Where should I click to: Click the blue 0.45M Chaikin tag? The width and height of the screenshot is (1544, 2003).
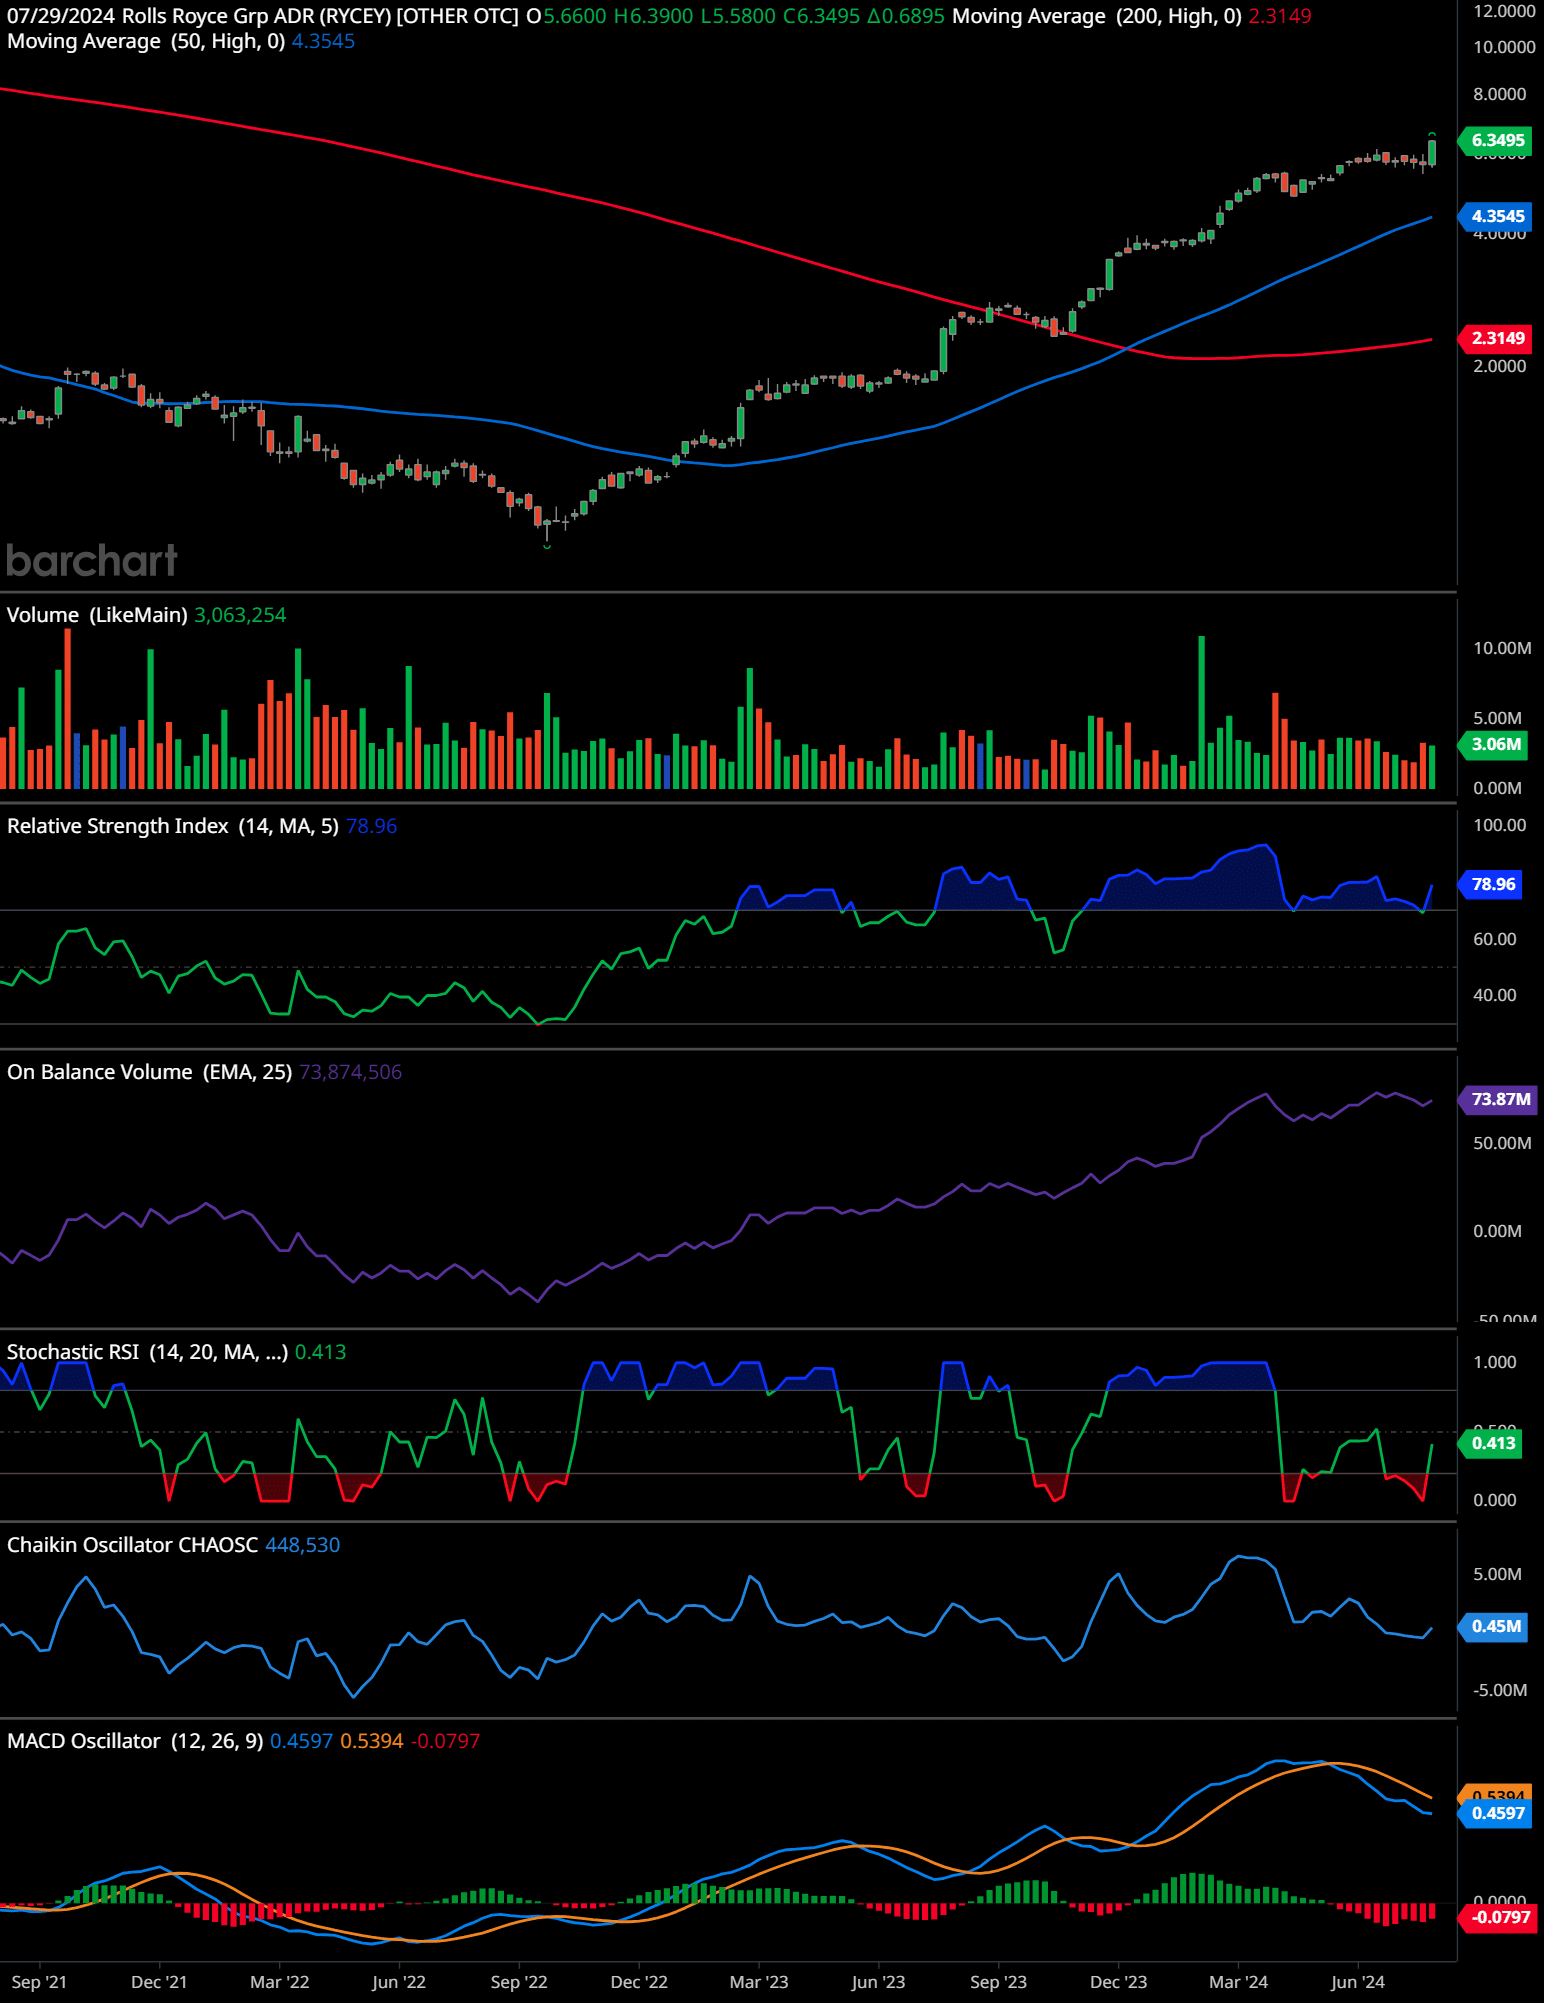[1494, 1626]
